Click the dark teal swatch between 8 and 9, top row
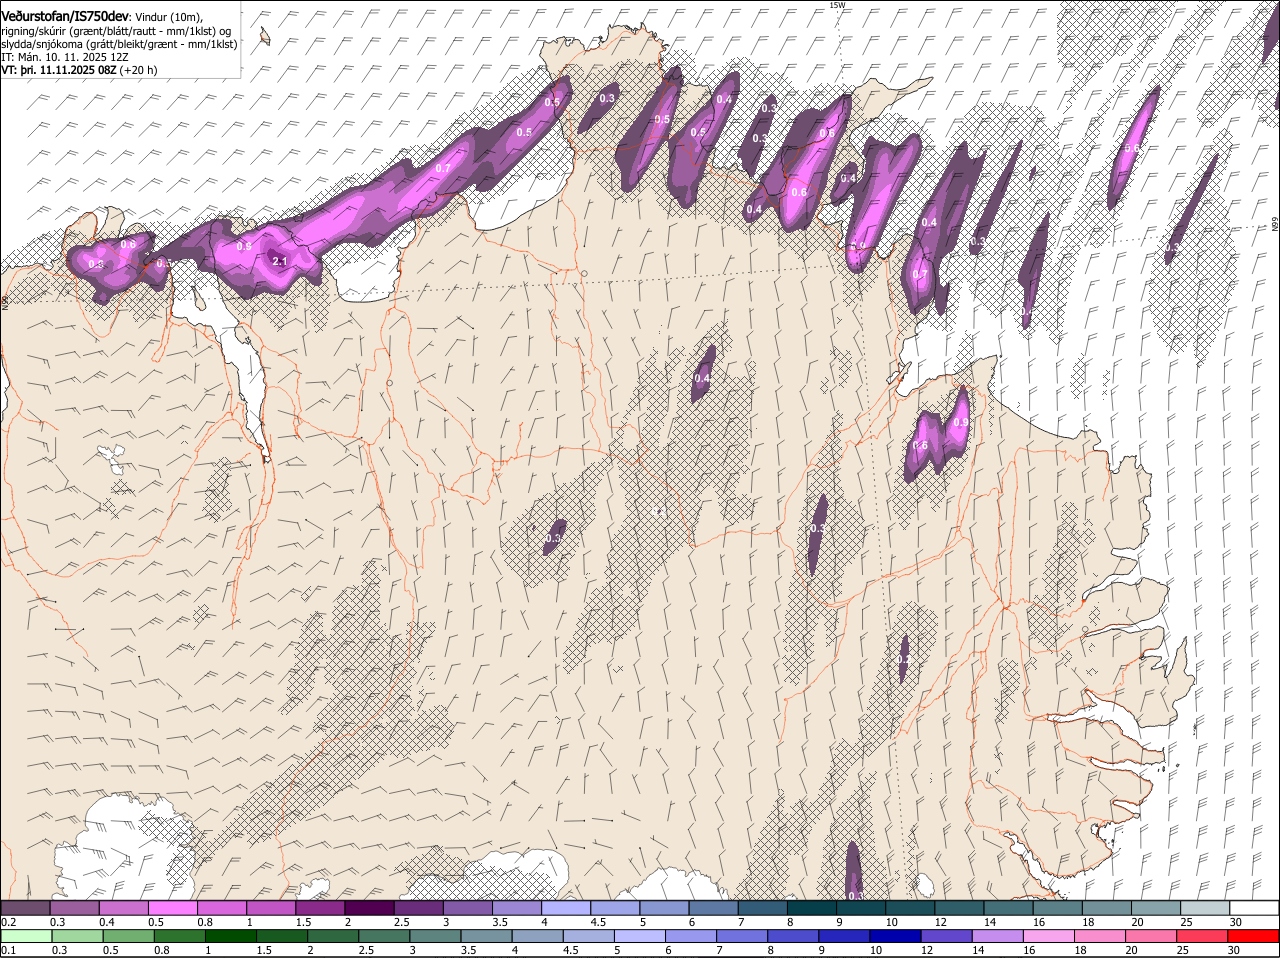Screen dimensions: 1280x958 (x=812, y=908)
